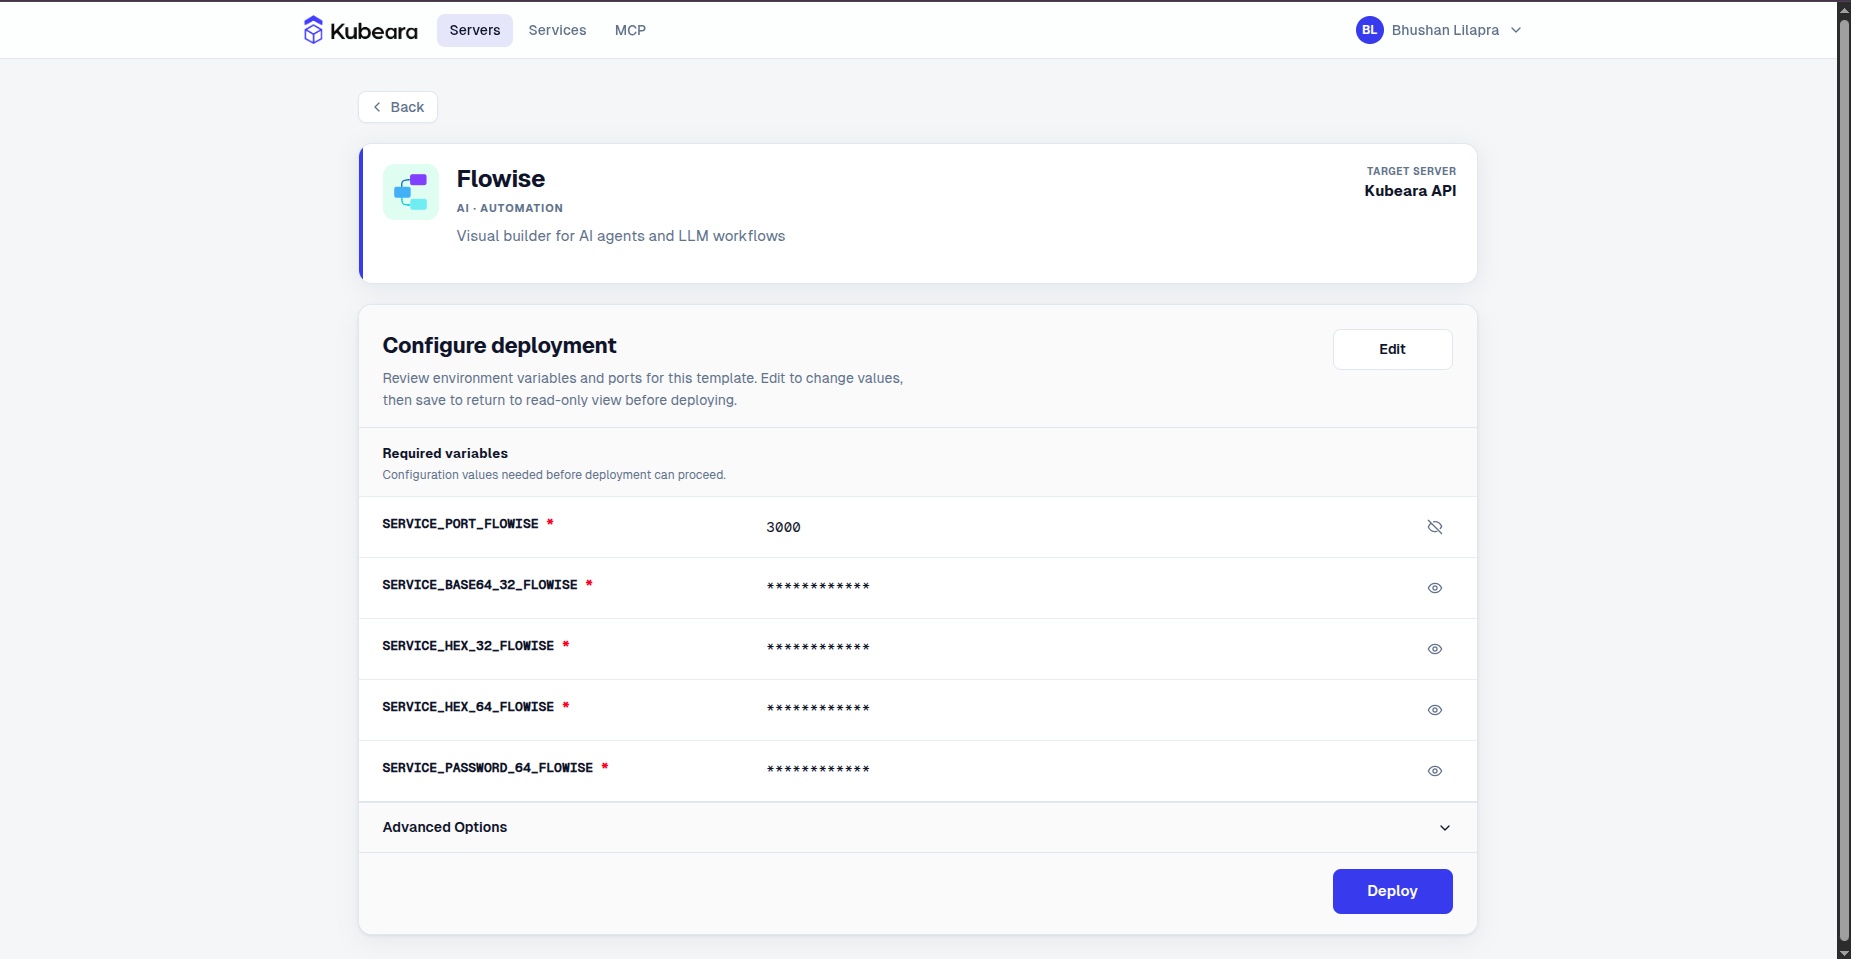Click the Back button

click(398, 107)
